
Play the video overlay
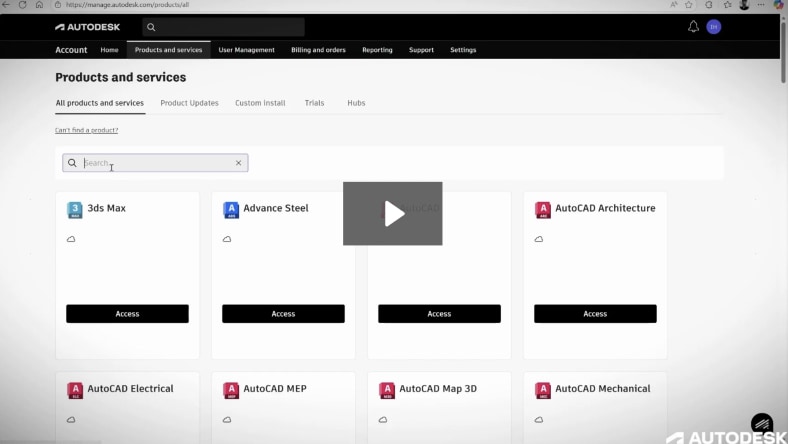pos(393,213)
